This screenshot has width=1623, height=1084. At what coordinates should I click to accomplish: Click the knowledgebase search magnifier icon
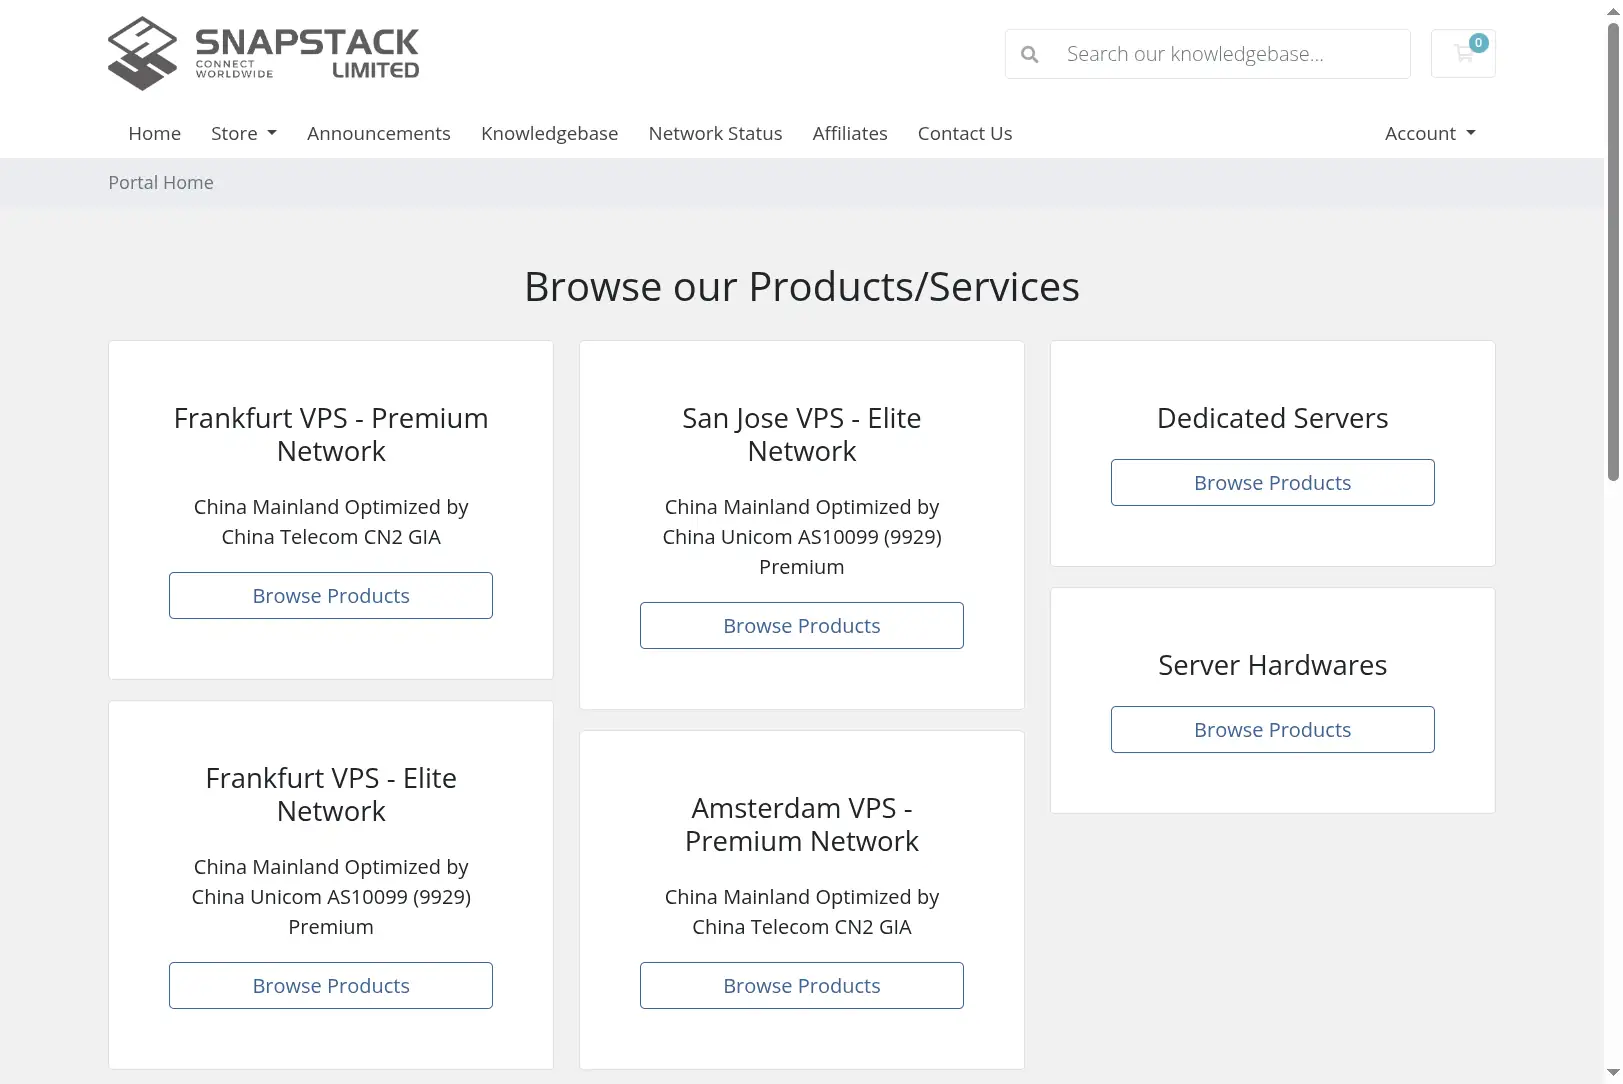(1029, 54)
